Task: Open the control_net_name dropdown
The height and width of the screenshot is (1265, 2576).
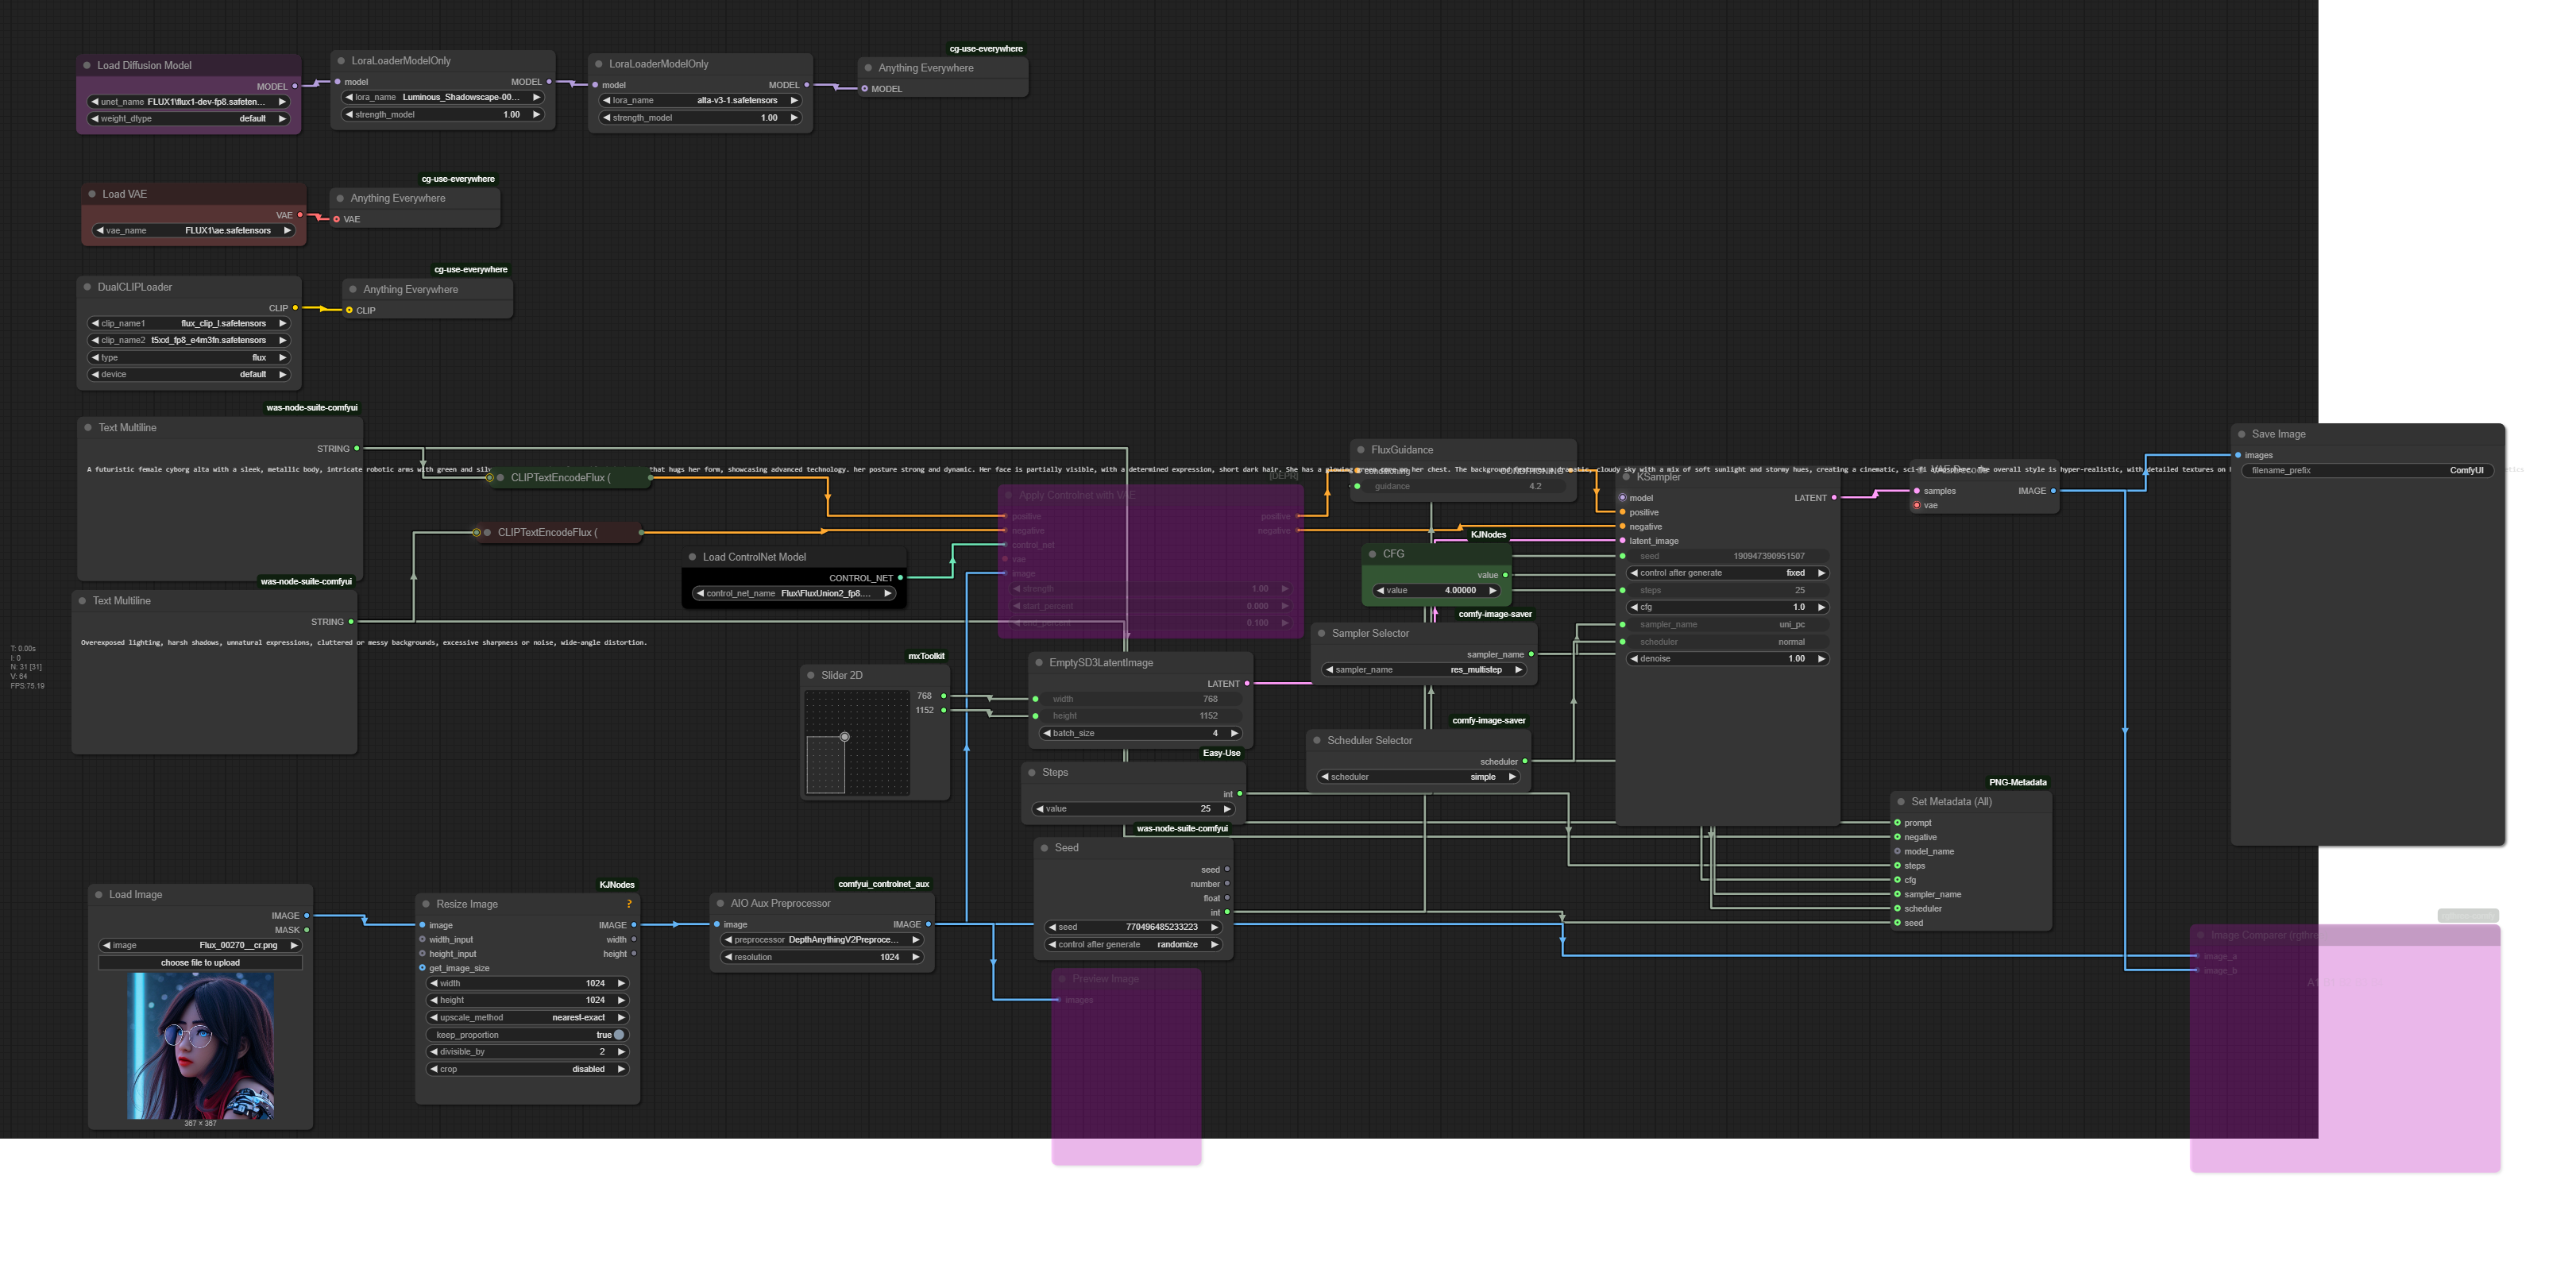Action: (794, 594)
